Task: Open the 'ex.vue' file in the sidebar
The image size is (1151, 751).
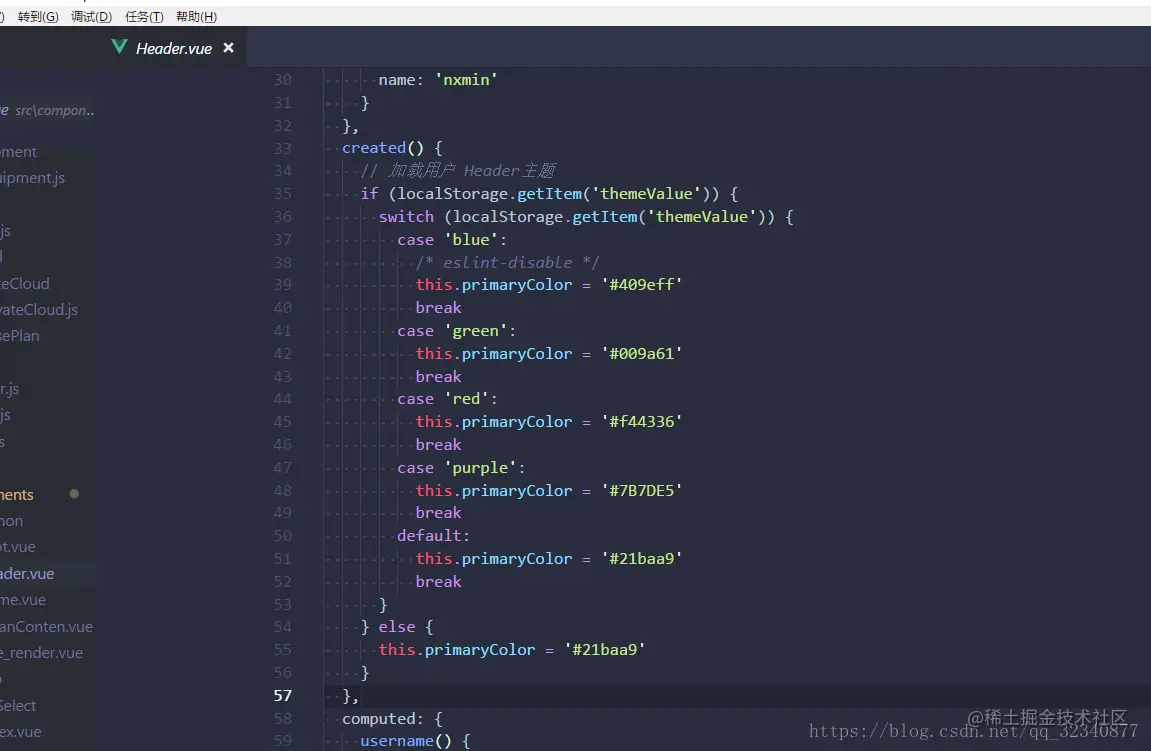Action: pos(21,732)
